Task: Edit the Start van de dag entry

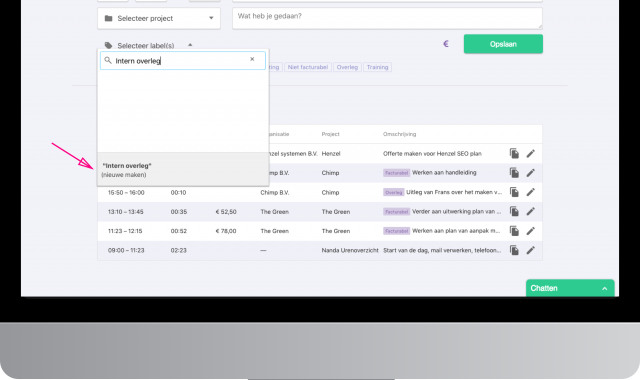Action: 530,250
